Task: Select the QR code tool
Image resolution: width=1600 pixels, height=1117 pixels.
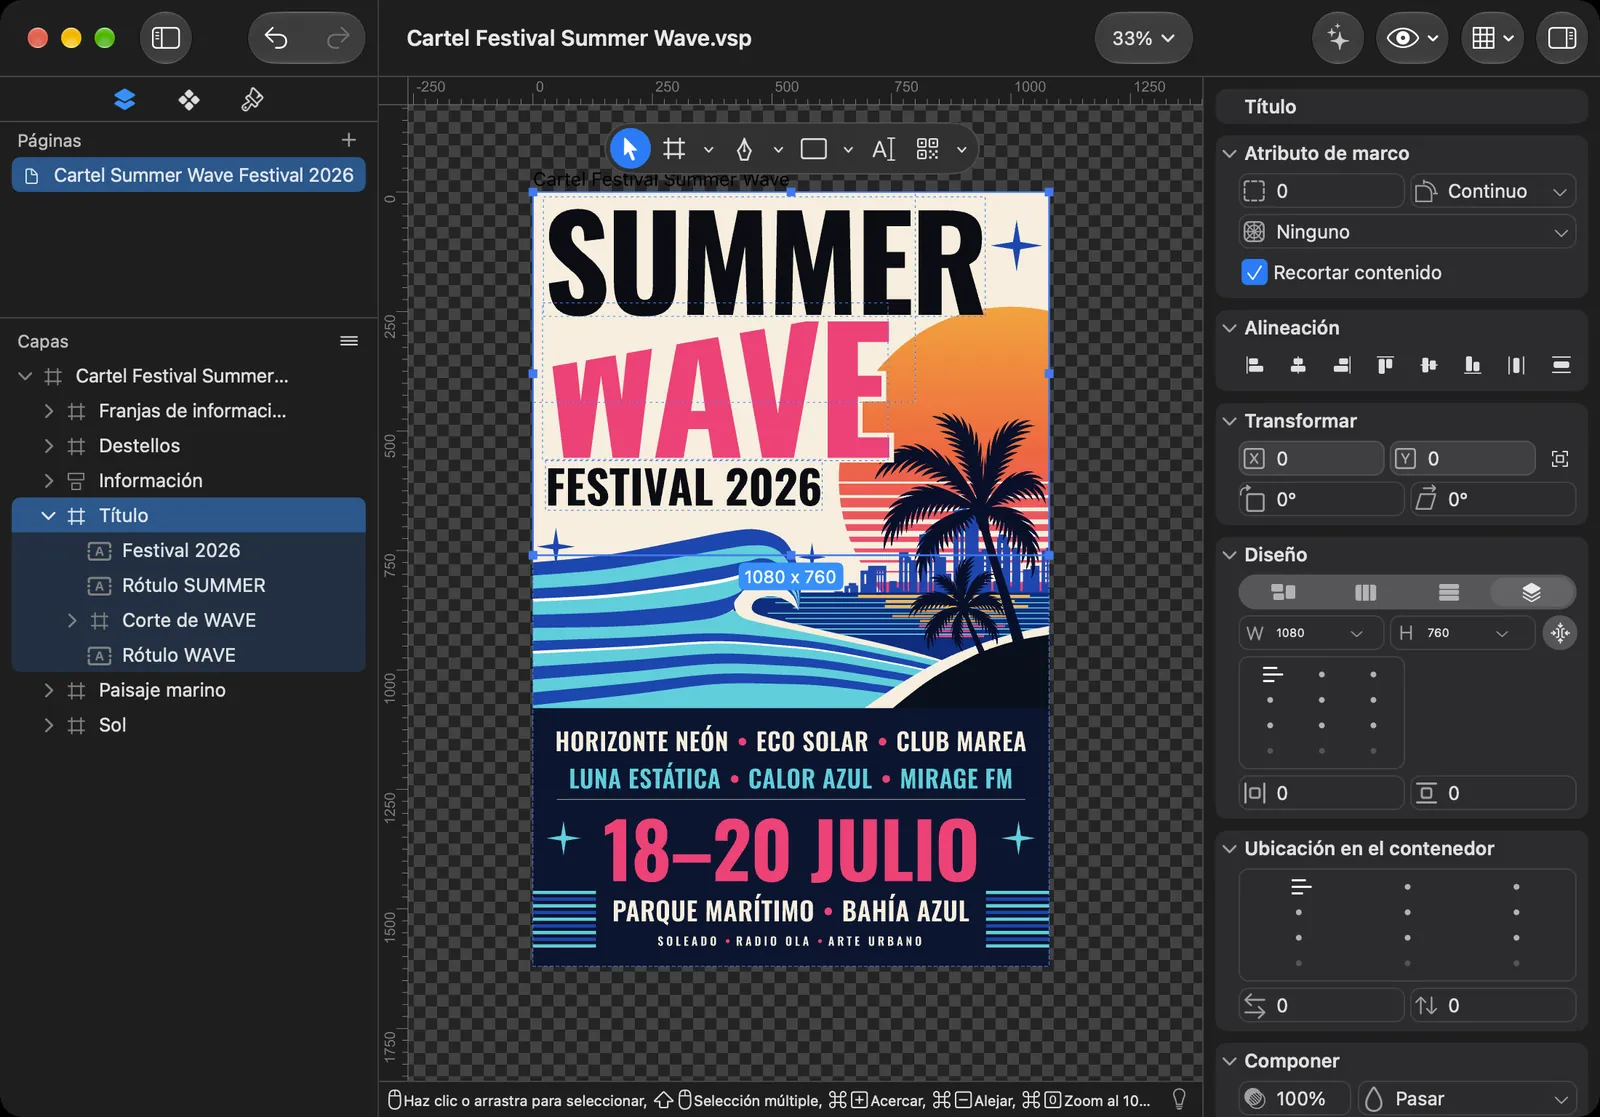Action: tap(928, 149)
